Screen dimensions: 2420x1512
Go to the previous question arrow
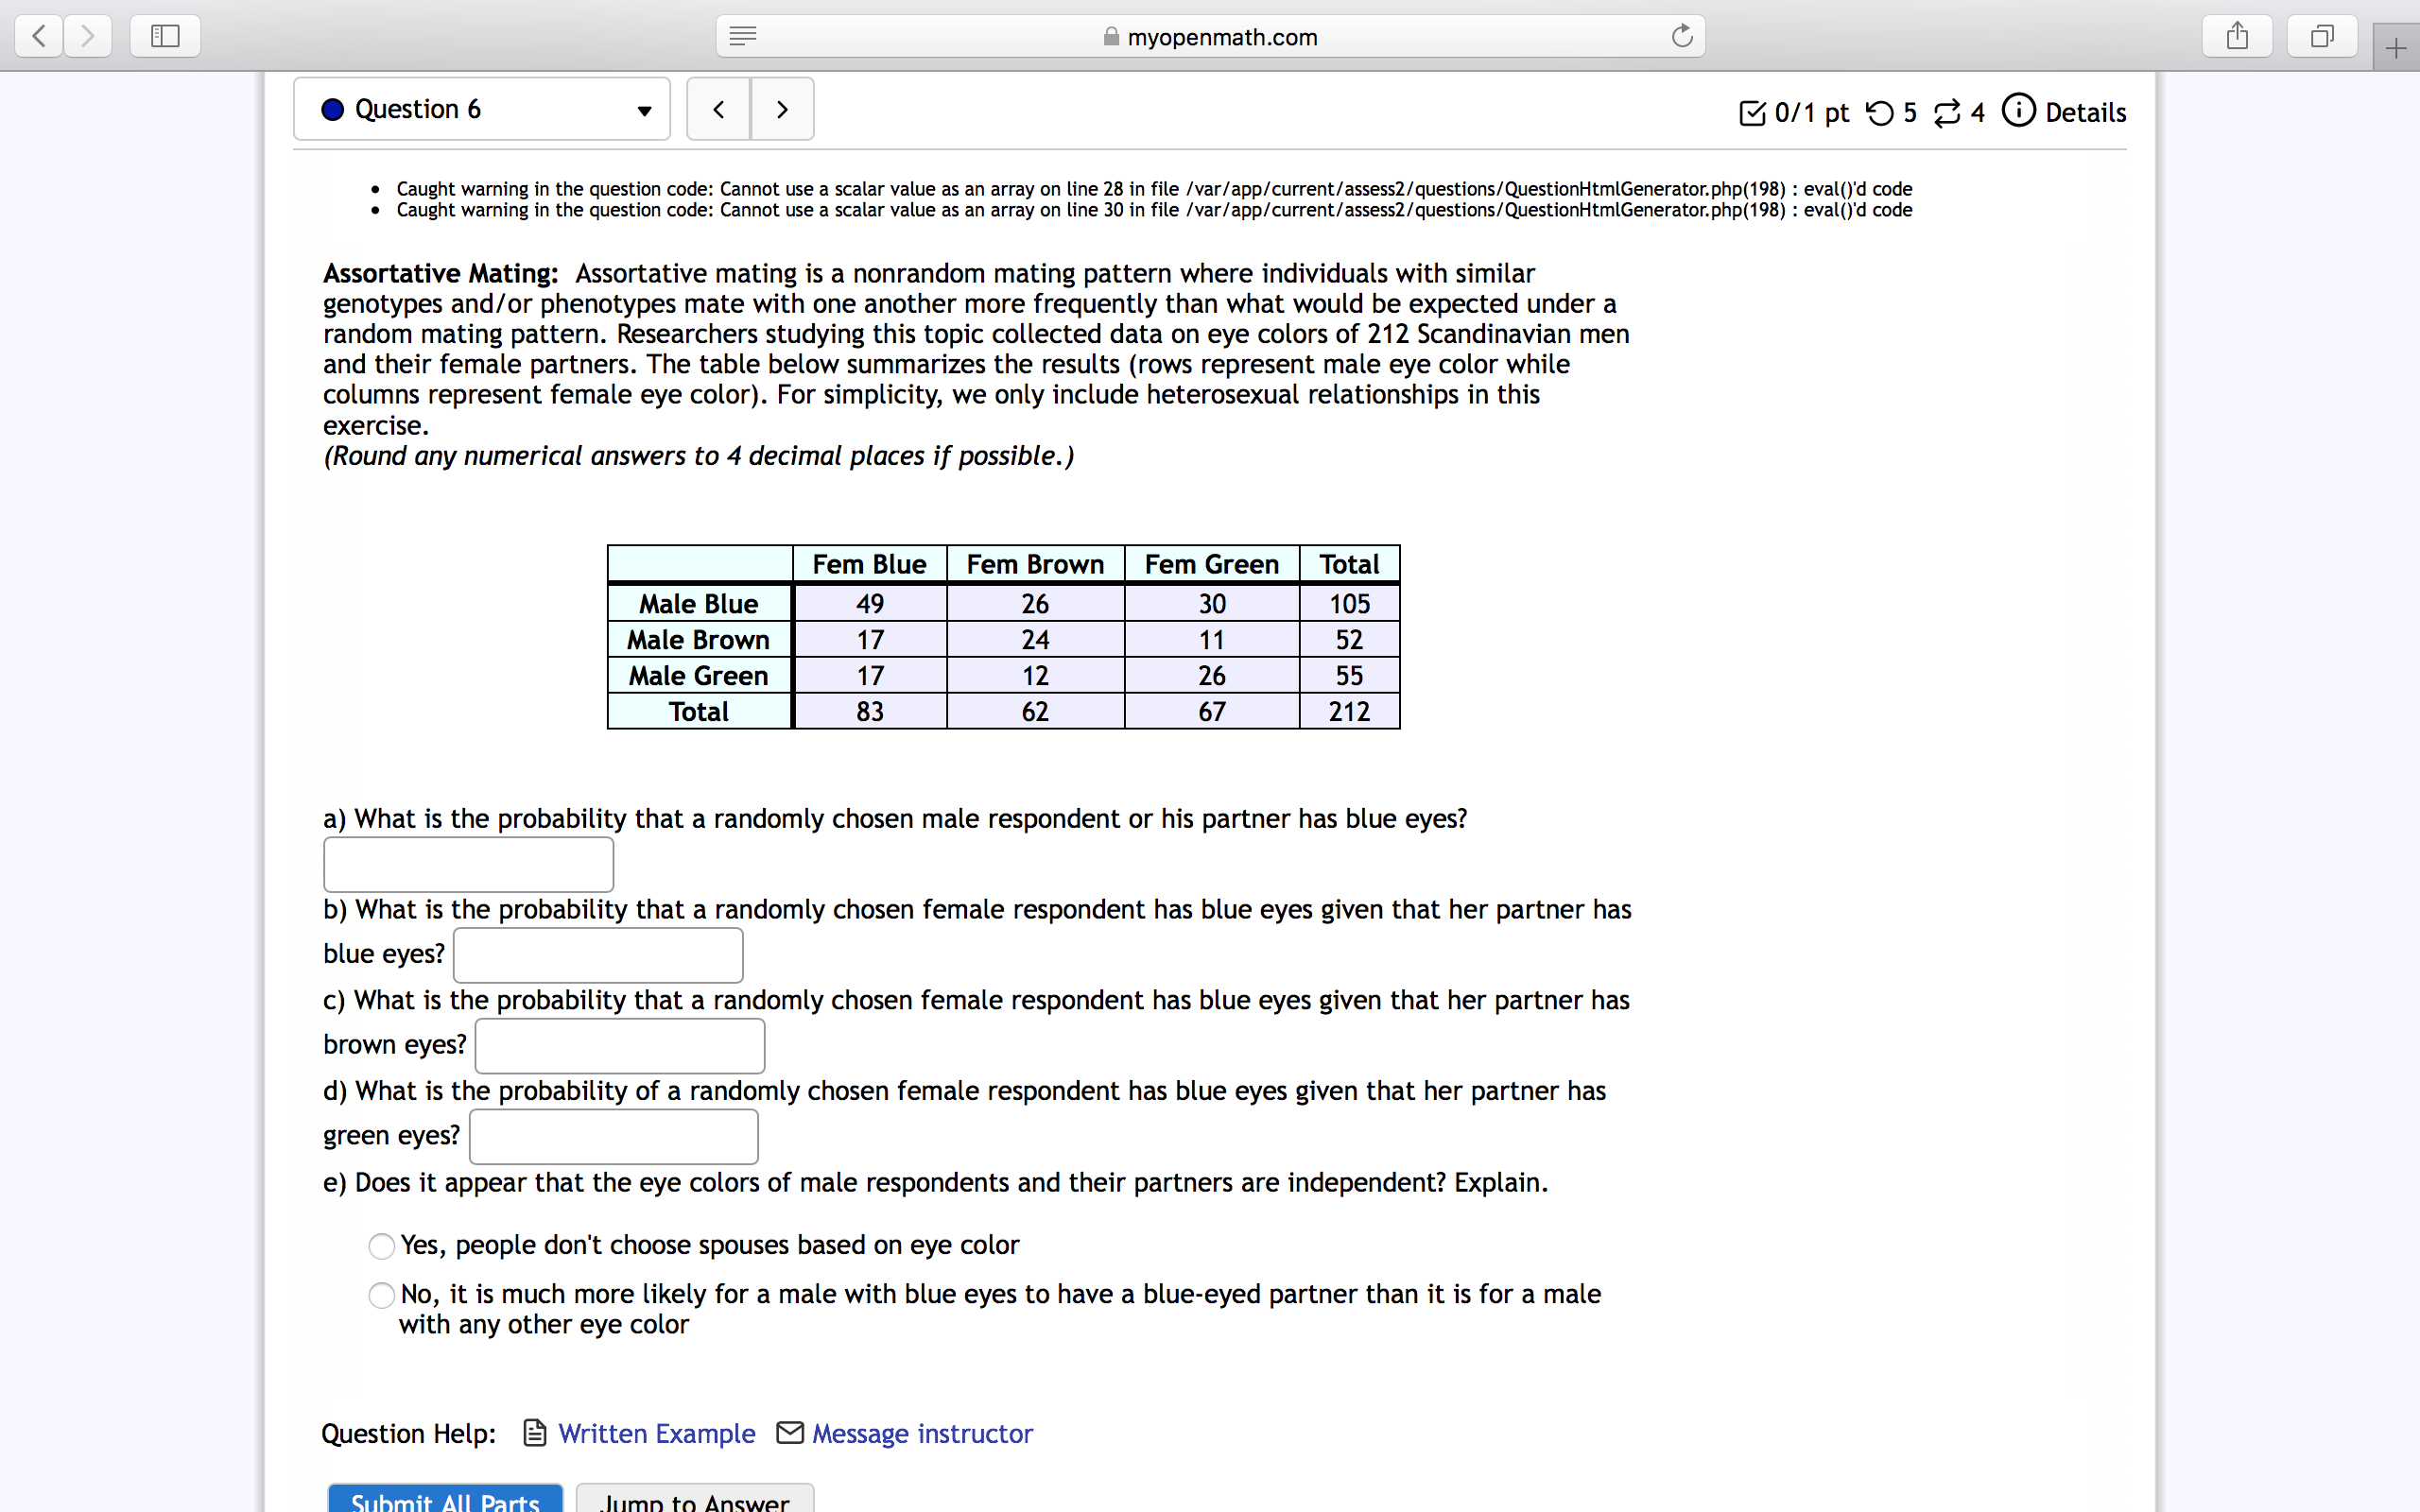point(718,109)
